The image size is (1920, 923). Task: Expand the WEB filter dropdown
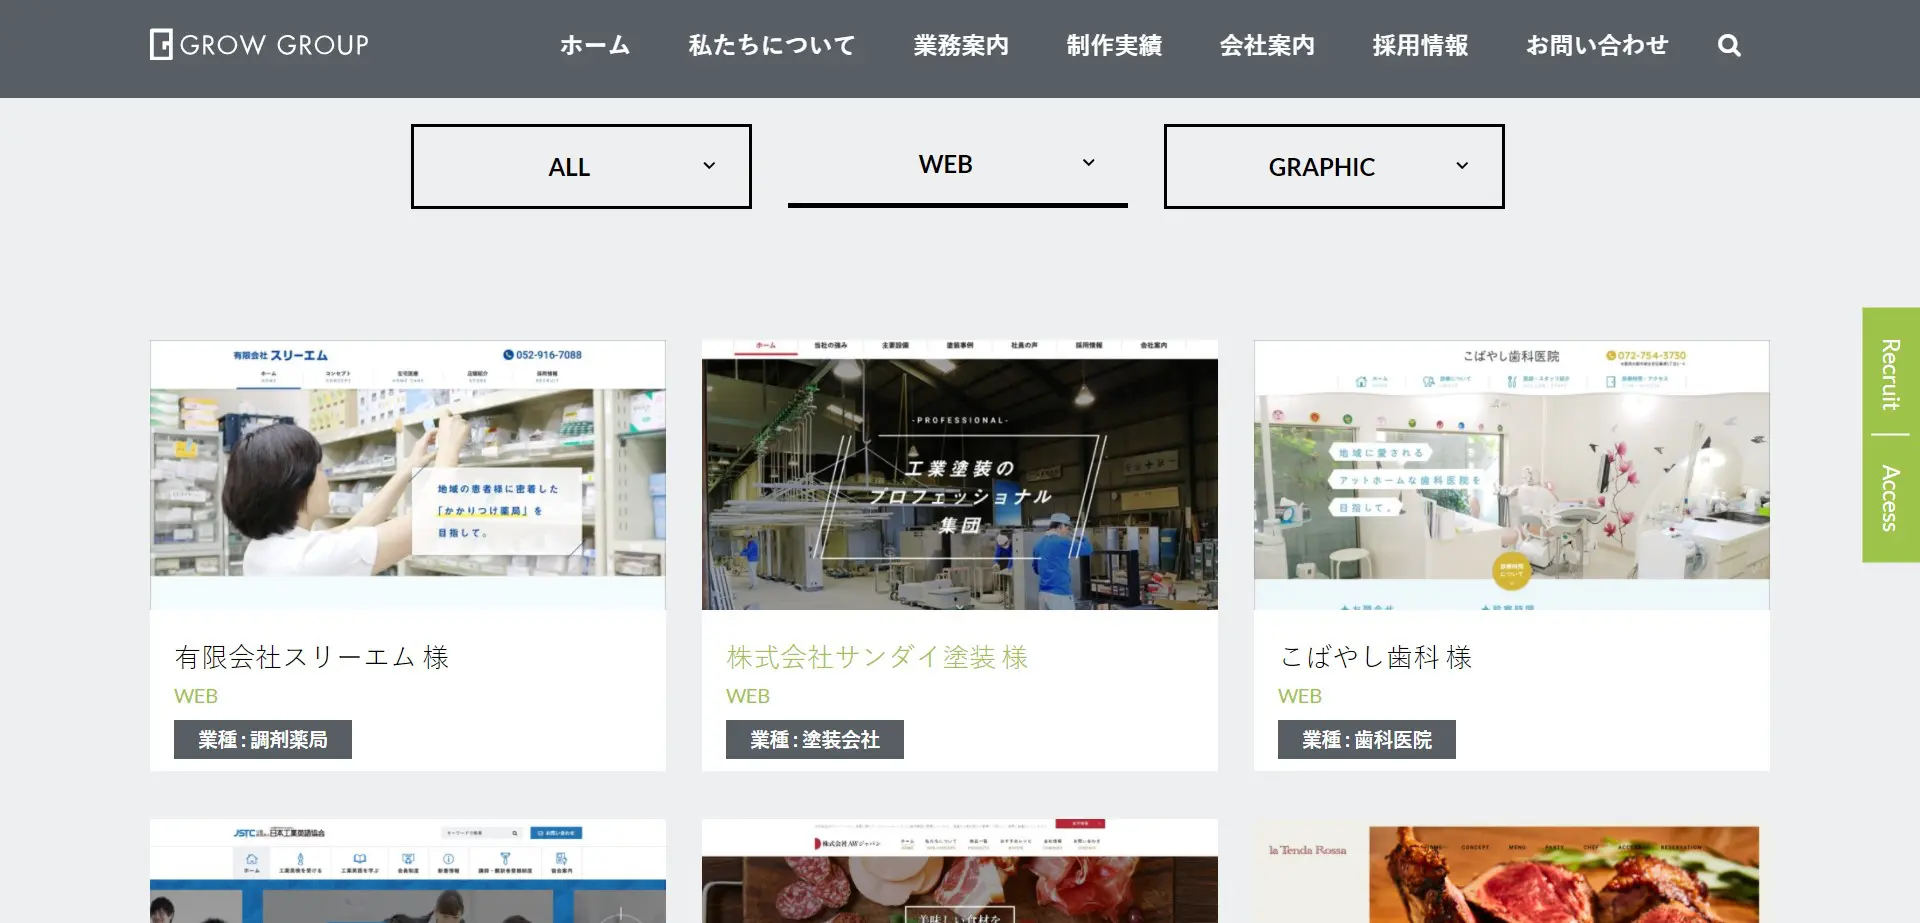pyautogui.click(x=957, y=165)
